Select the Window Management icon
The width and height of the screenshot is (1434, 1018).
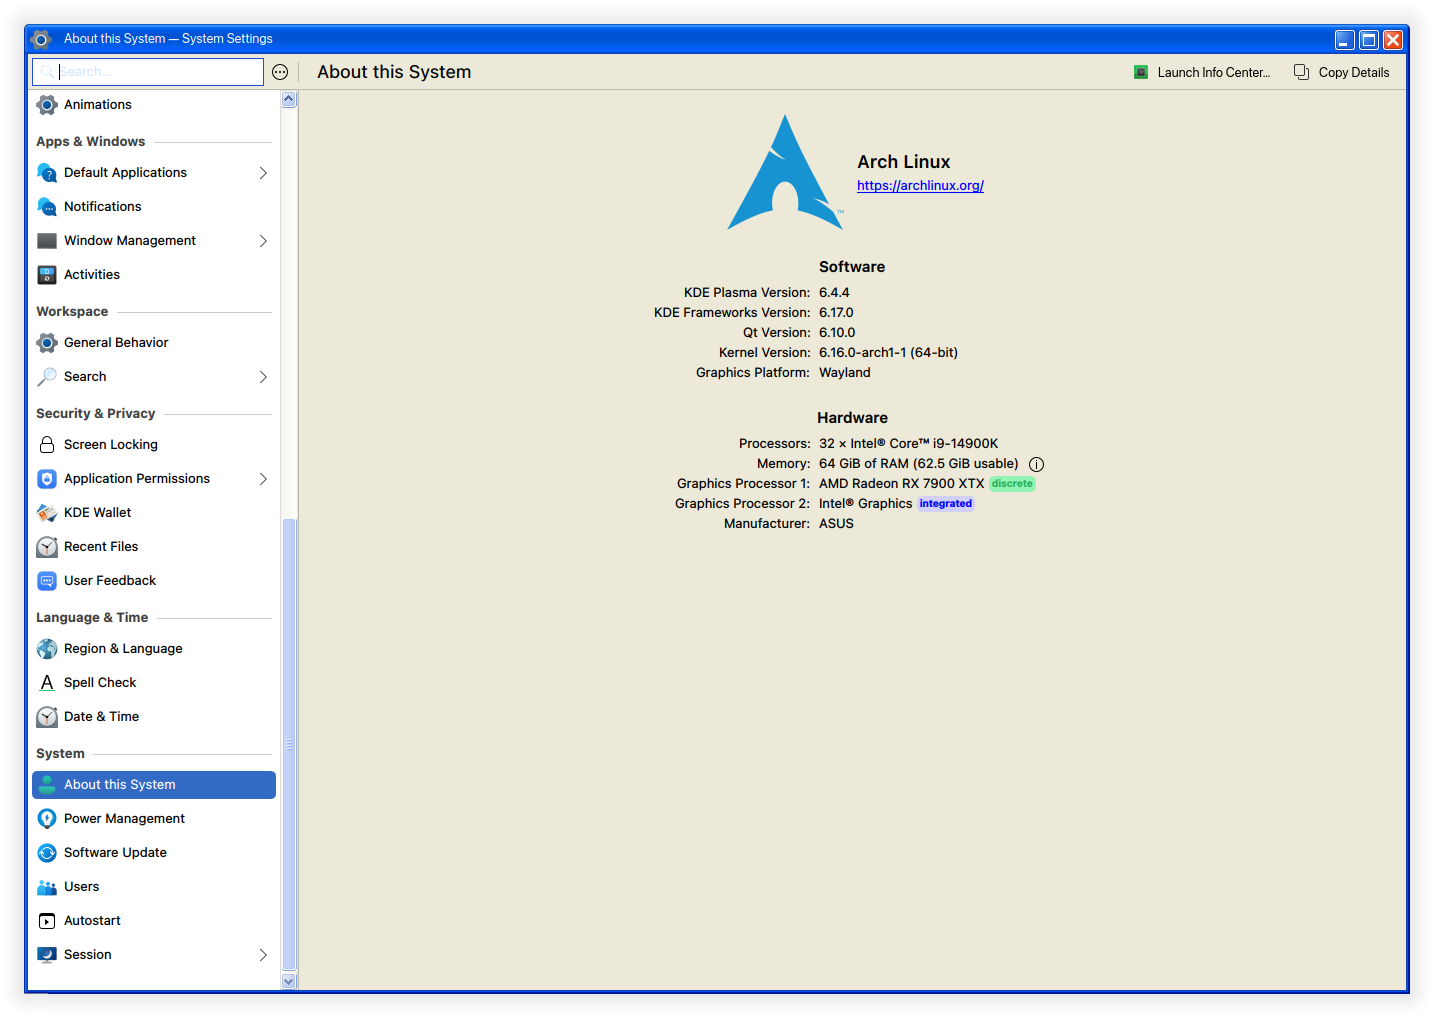point(47,241)
